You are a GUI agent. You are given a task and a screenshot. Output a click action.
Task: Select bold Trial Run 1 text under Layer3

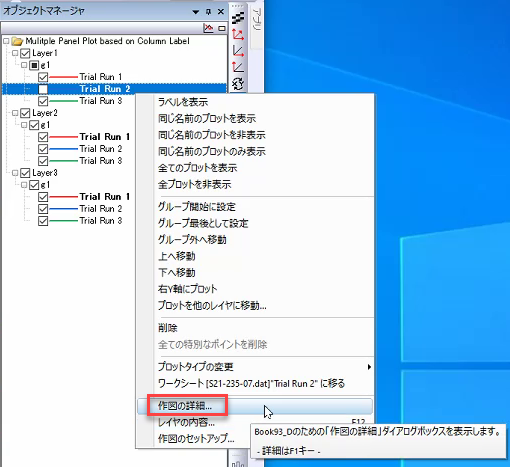pyautogui.click(x=105, y=197)
